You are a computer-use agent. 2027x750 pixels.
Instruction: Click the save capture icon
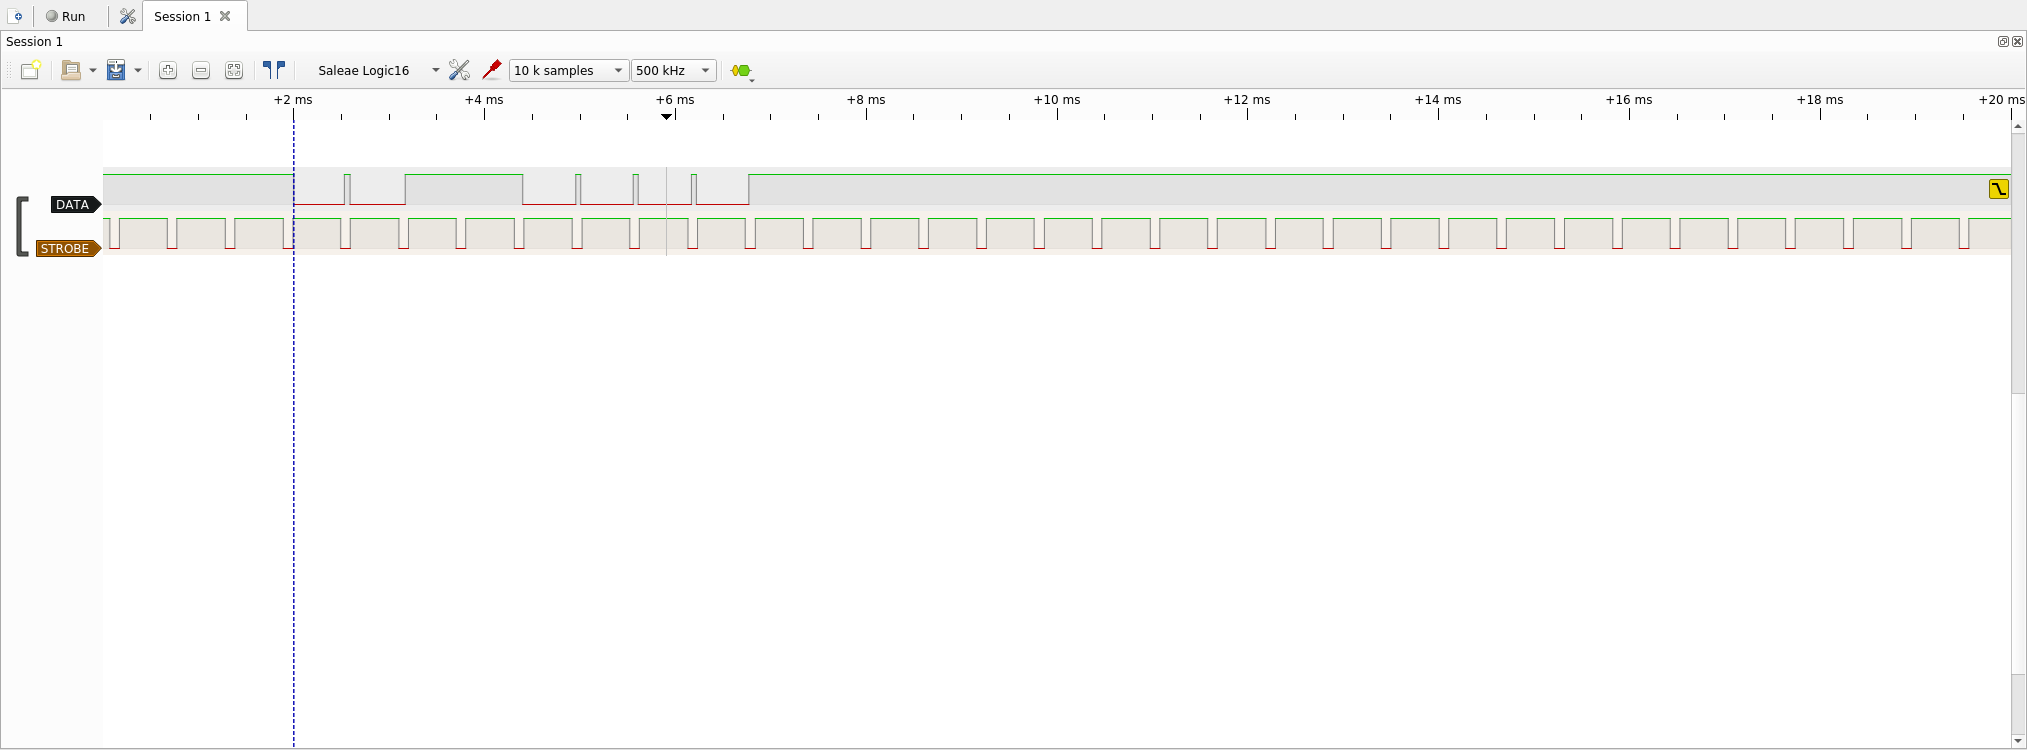[116, 70]
